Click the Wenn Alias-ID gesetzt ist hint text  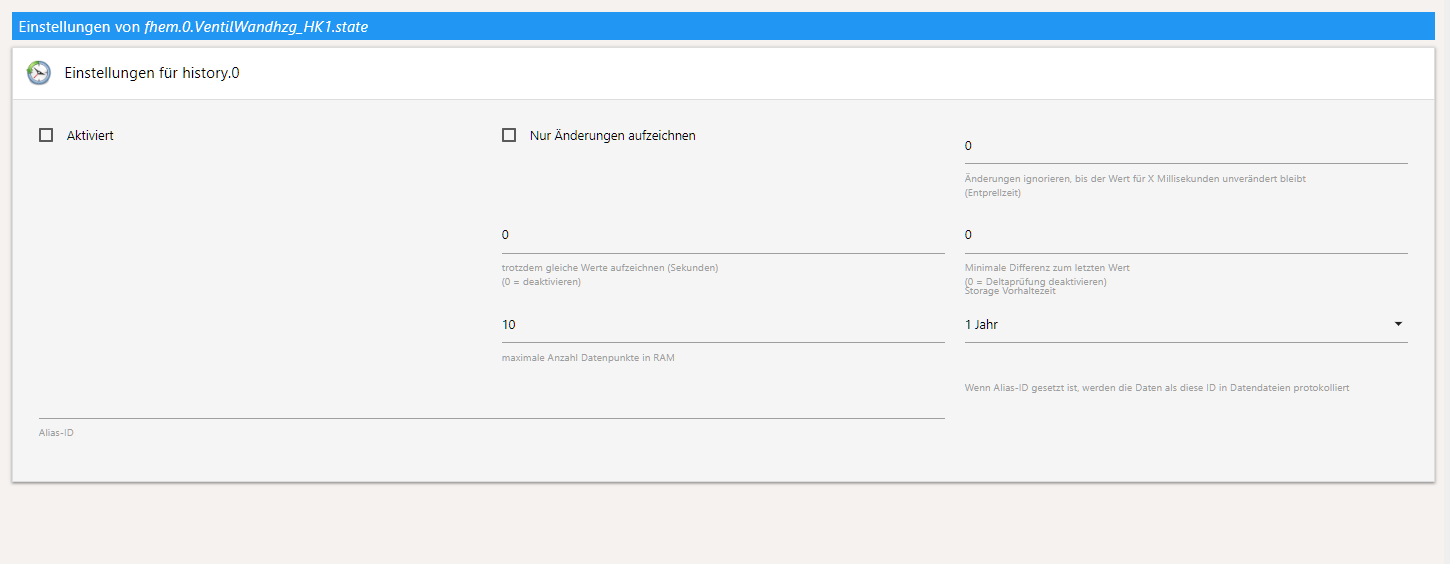pos(1157,387)
